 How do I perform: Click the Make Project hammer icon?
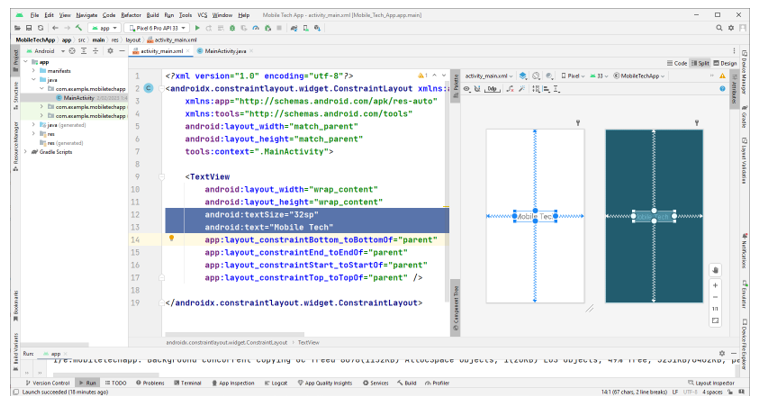[x=78, y=28]
